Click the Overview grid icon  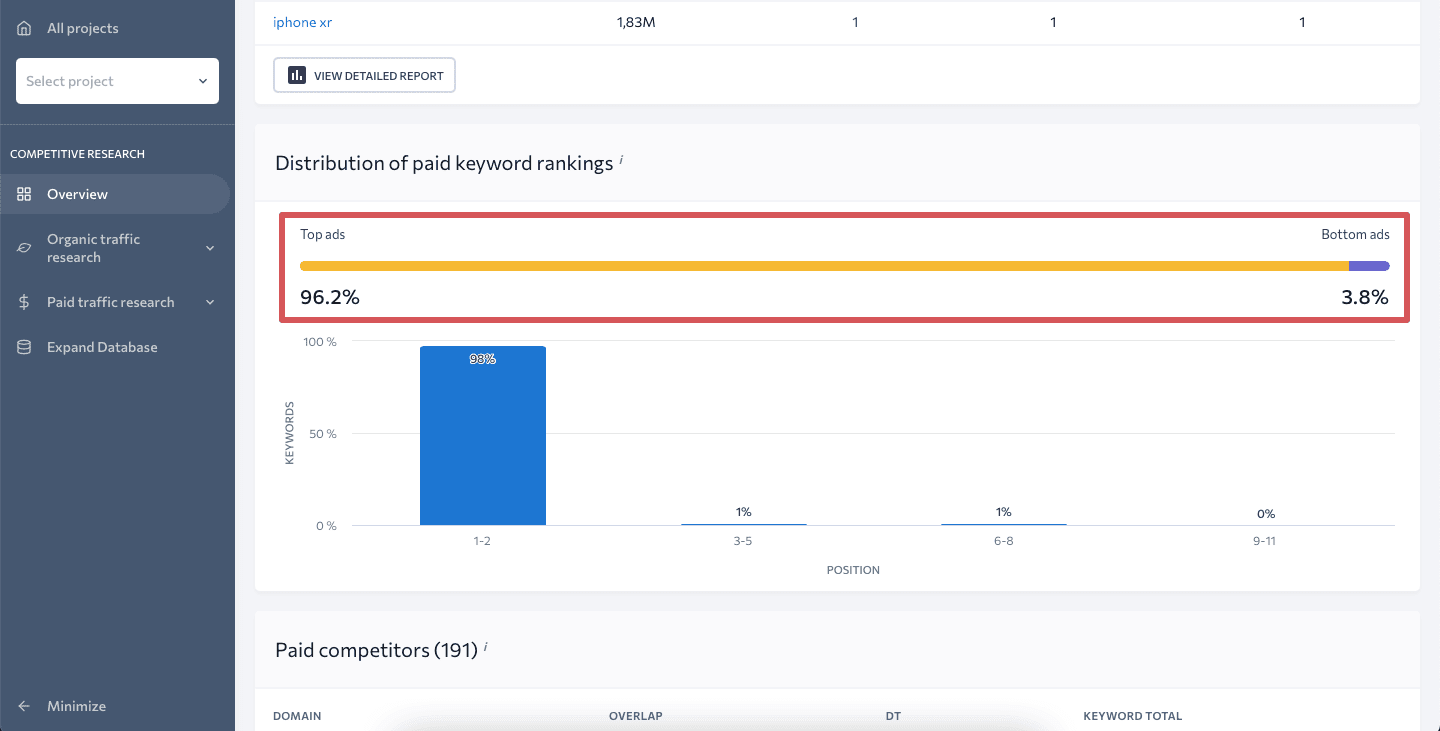[x=24, y=194]
